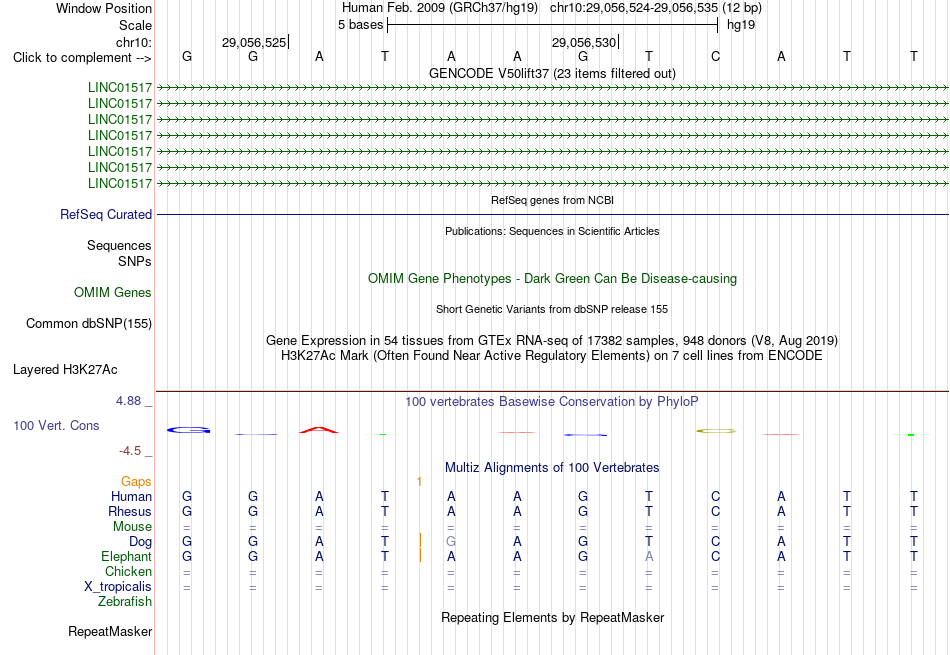Image resolution: width=950 pixels, height=655 pixels.
Task: Click the hg19 label beside scale bar
Action: point(740,25)
